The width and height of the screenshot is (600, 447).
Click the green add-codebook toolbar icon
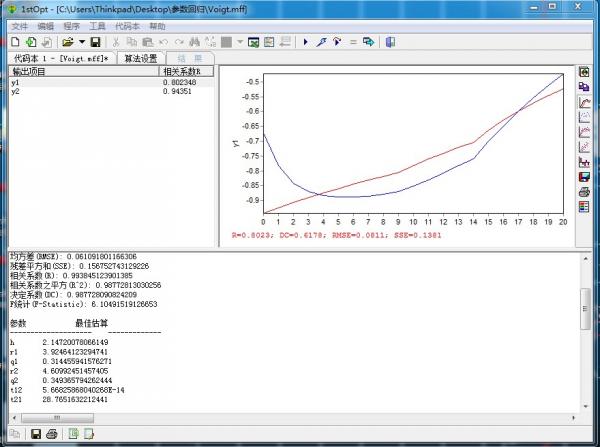click(x=31, y=42)
